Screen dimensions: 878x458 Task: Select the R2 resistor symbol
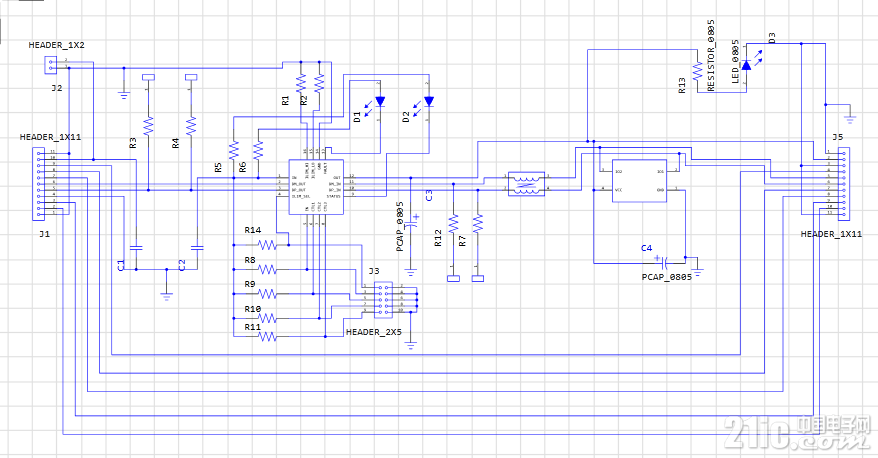[x=319, y=83]
